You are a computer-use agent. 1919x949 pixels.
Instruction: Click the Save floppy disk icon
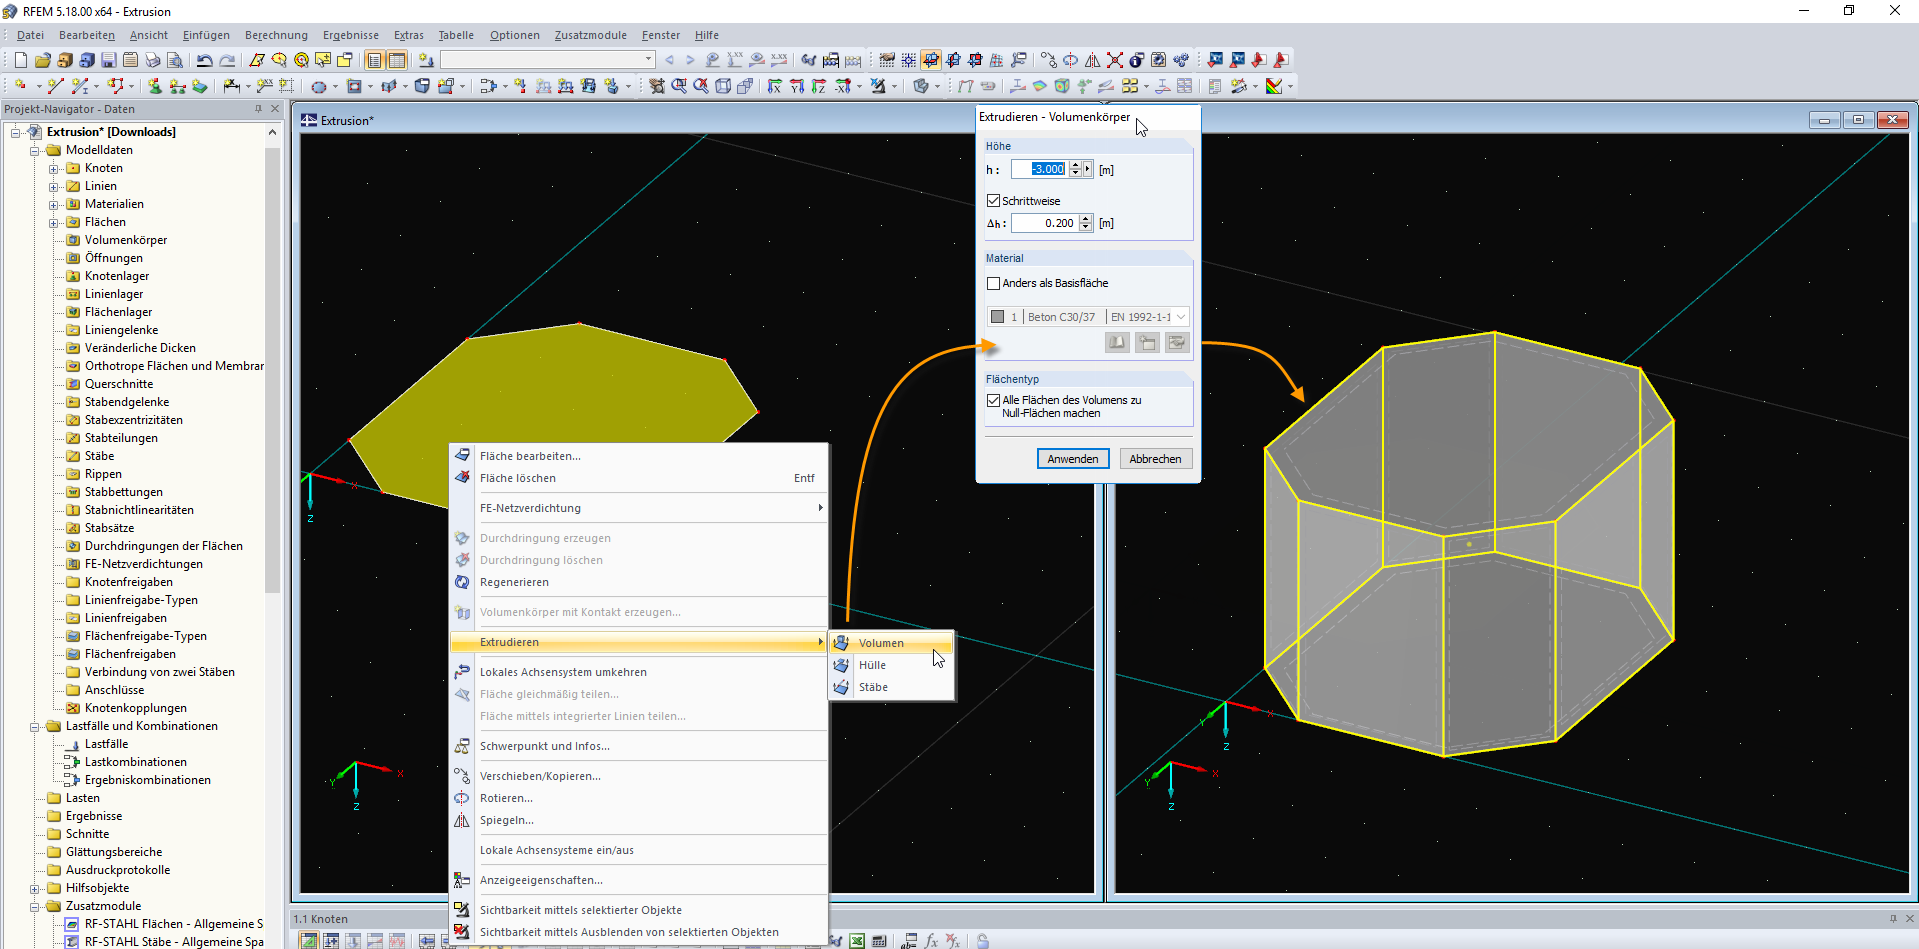109,60
